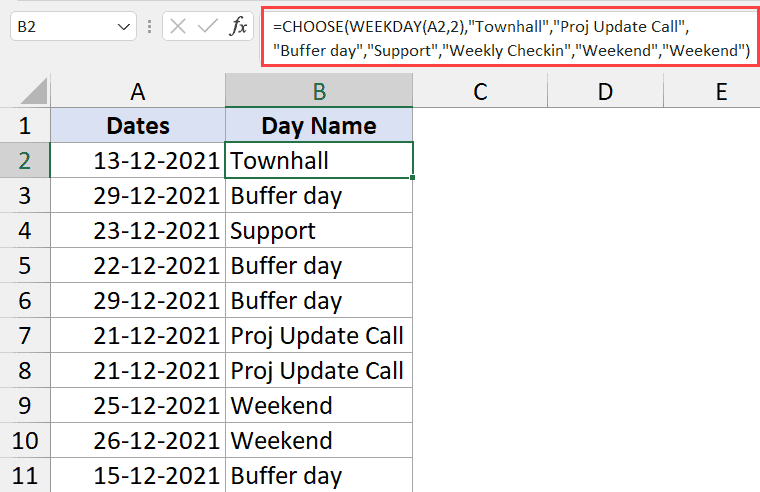Image resolution: width=760 pixels, height=492 pixels.
Task: Select column C header
Action: point(480,92)
